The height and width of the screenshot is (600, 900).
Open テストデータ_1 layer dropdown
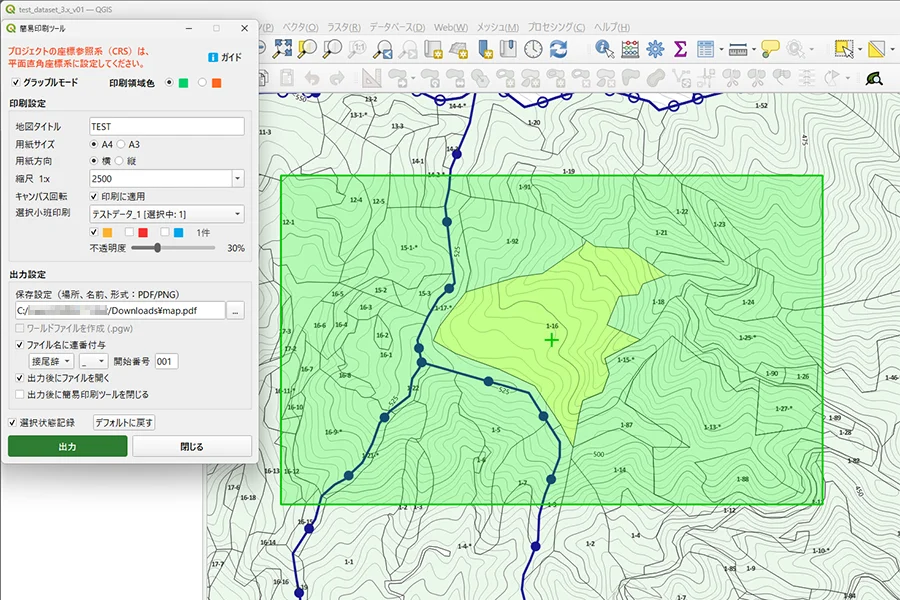(166, 214)
